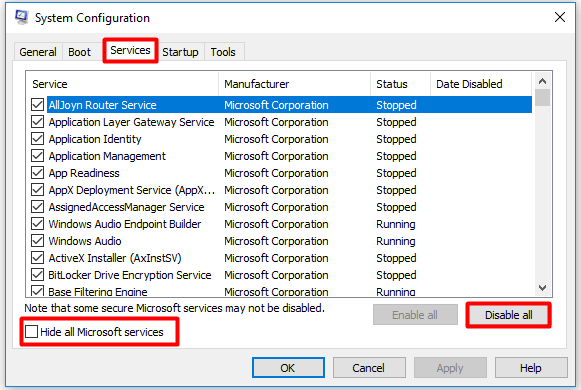The image size is (581, 390).
Task: Select the Windows Audio row name
Action: 85,241
